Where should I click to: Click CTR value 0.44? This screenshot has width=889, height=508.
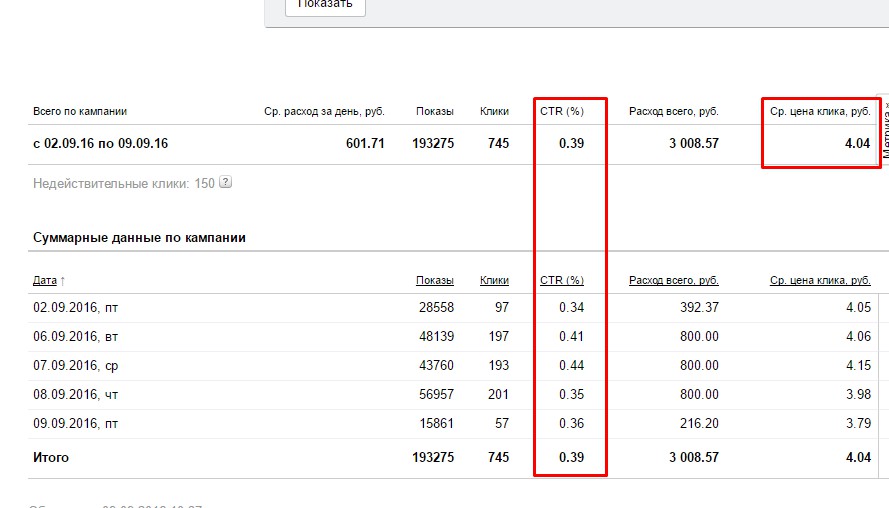click(x=572, y=366)
